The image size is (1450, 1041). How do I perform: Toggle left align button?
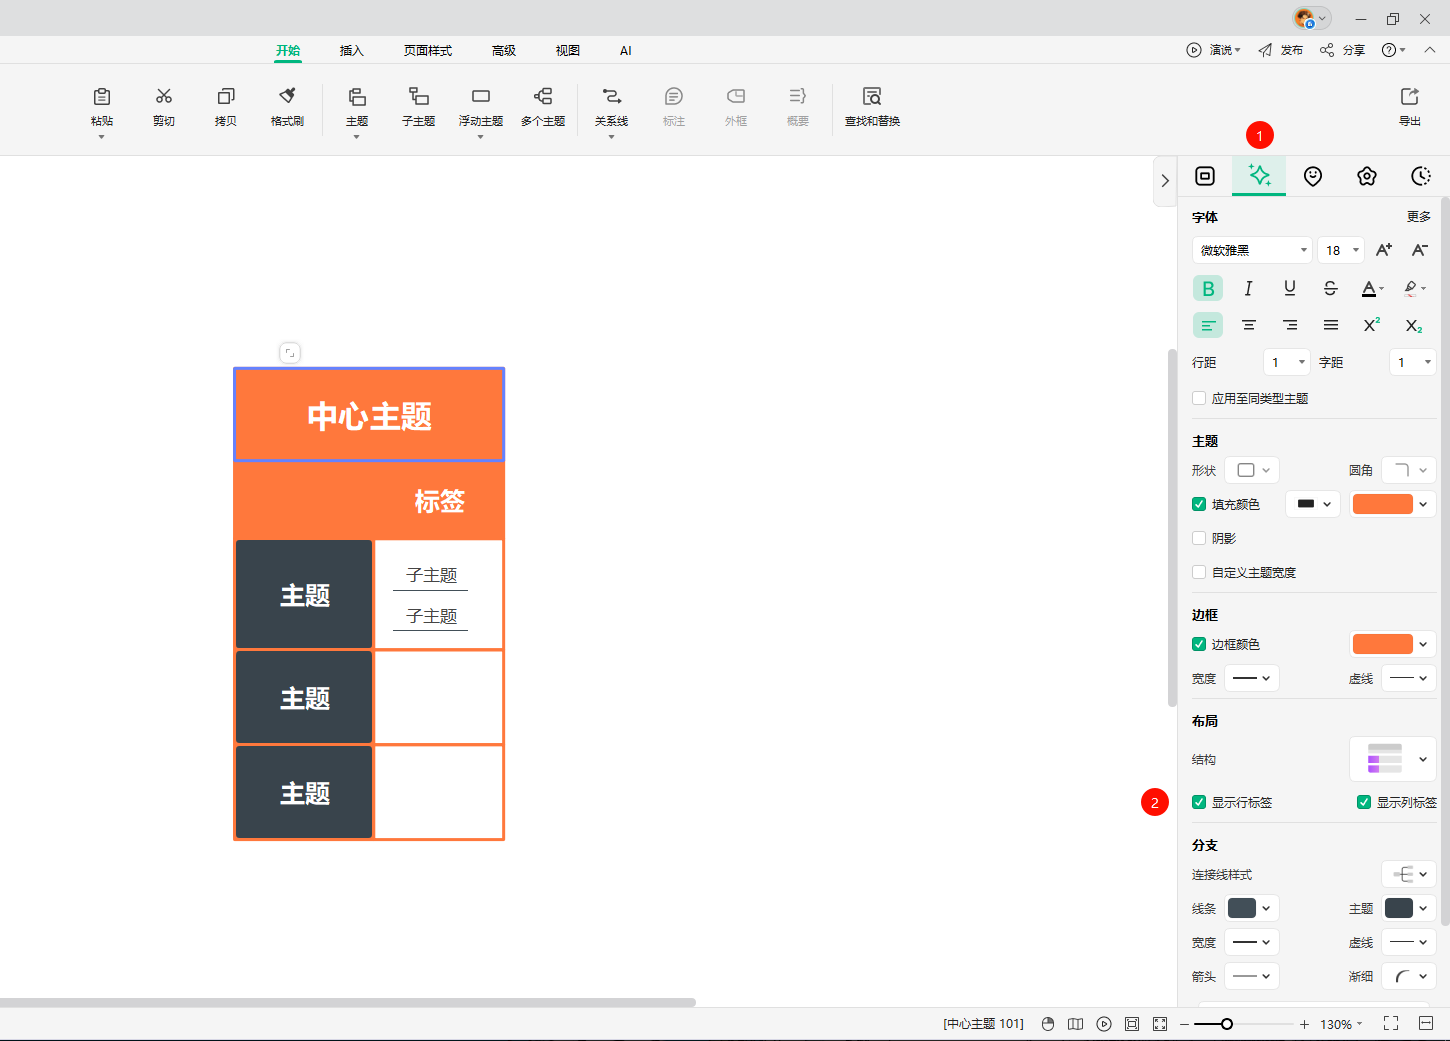(x=1208, y=325)
